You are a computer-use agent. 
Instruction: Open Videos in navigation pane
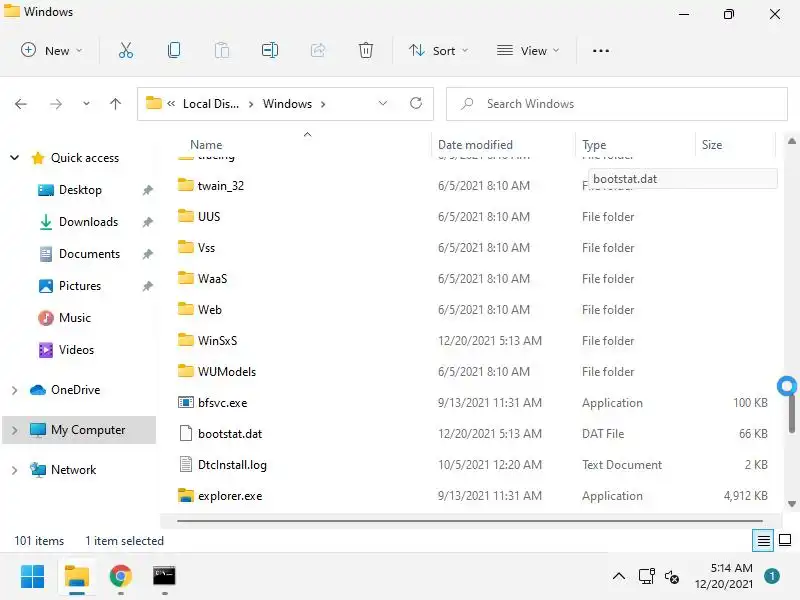[x=76, y=349]
